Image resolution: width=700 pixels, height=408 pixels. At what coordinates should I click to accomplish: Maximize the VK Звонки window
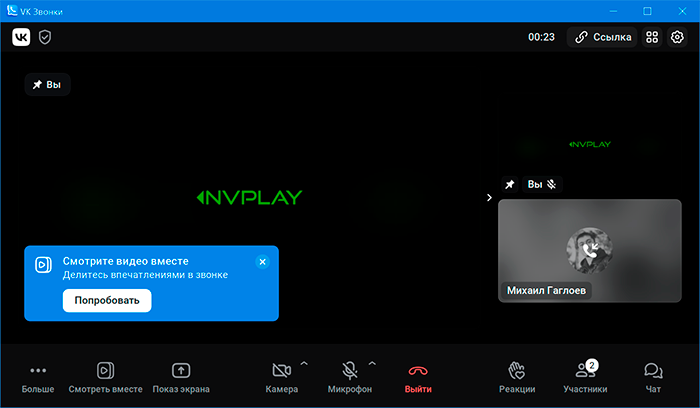point(647,11)
